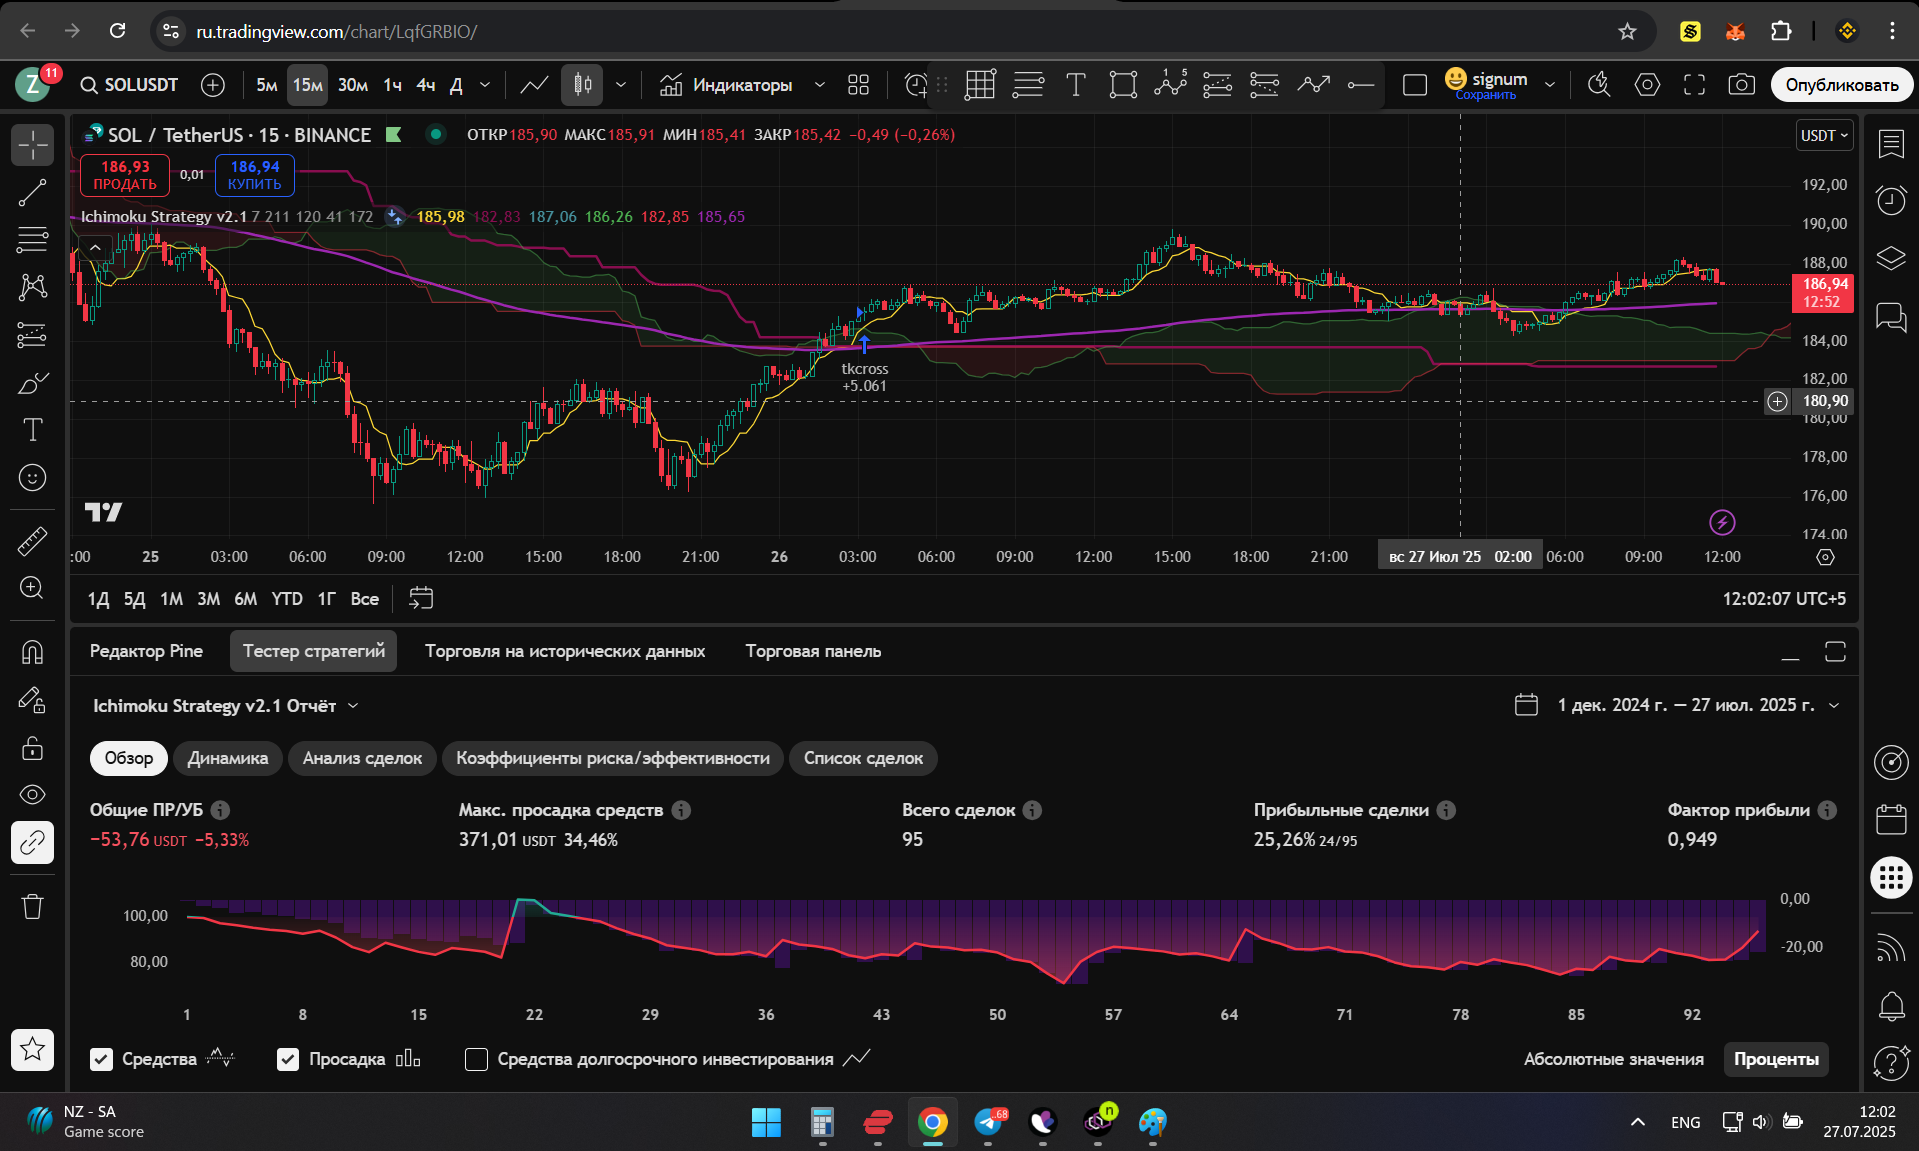The image size is (1919, 1151).
Task: Select the trend line drawing tool
Action: pyautogui.click(x=33, y=192)
